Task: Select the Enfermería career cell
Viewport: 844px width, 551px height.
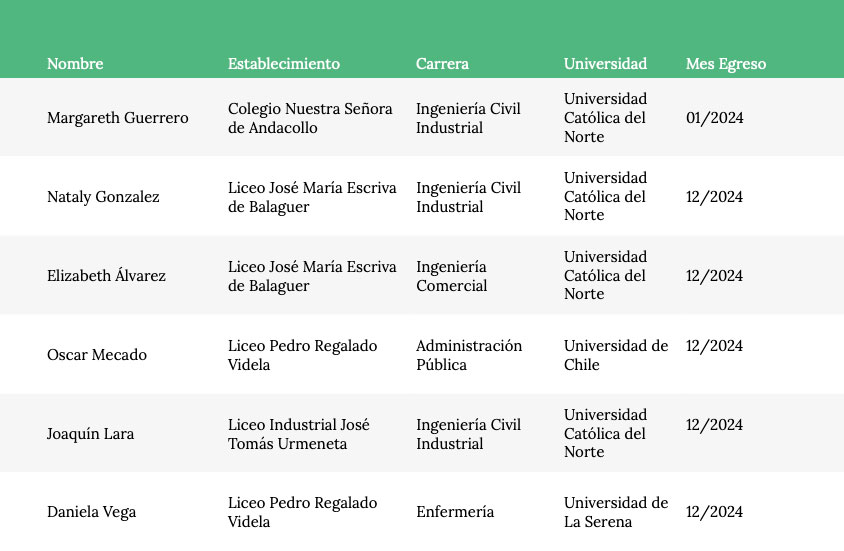Action: tap(455, 512)
